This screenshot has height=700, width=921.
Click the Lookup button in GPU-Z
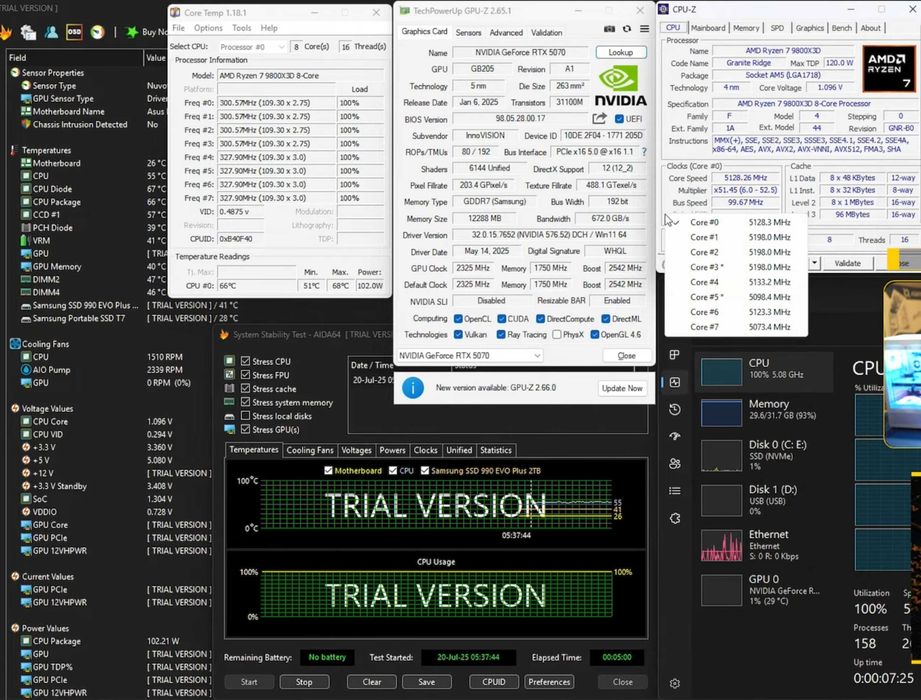pyautogui.click(x=620, y=52)
